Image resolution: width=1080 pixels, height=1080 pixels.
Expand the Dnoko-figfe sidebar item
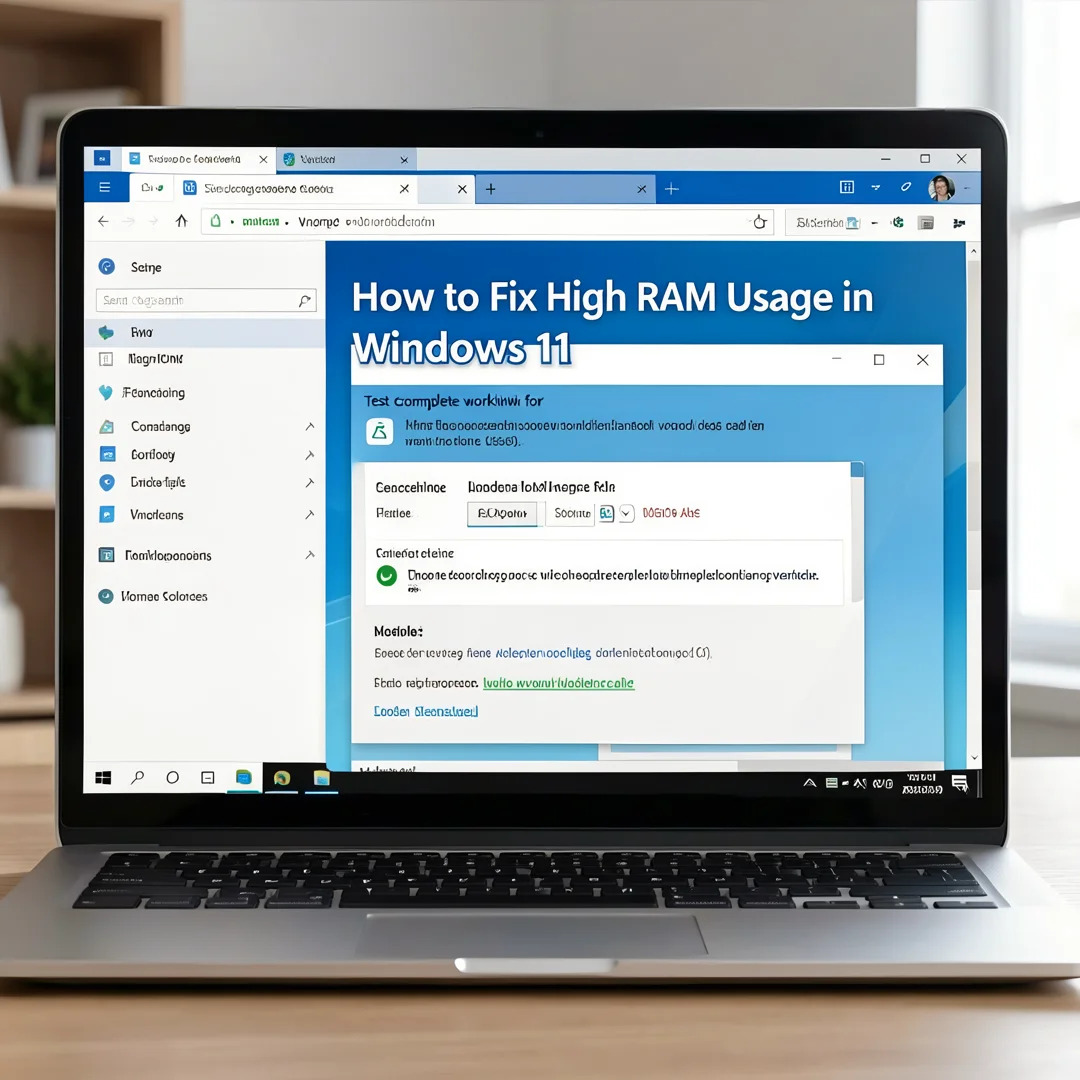310,483
